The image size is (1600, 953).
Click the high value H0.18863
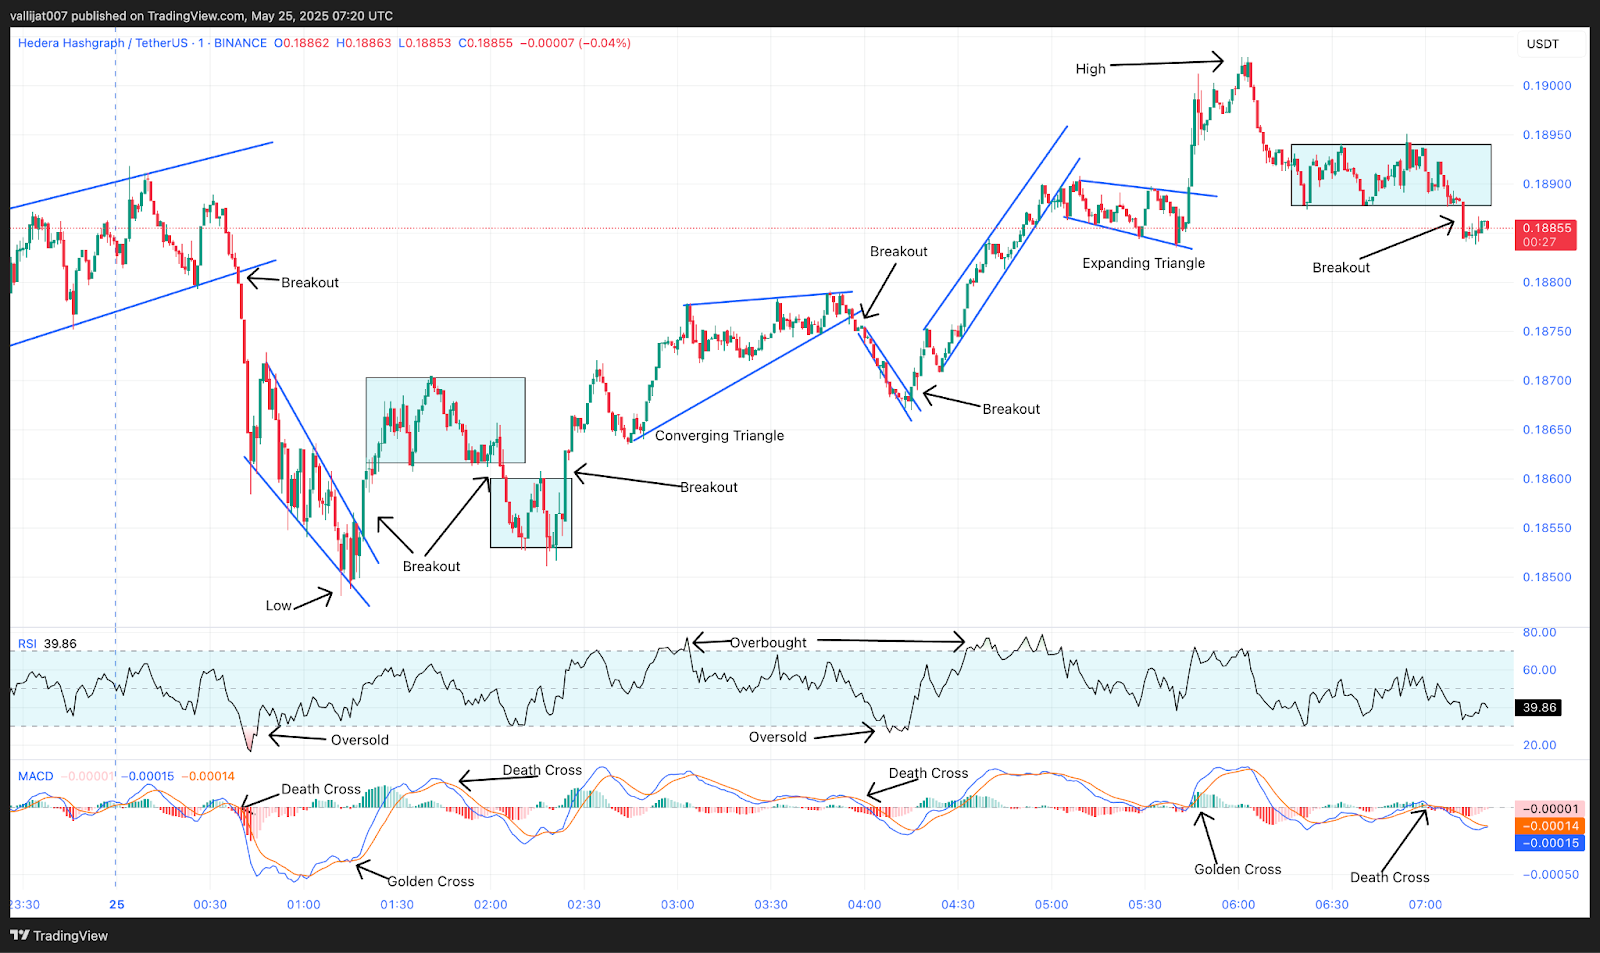pos(364,43)
